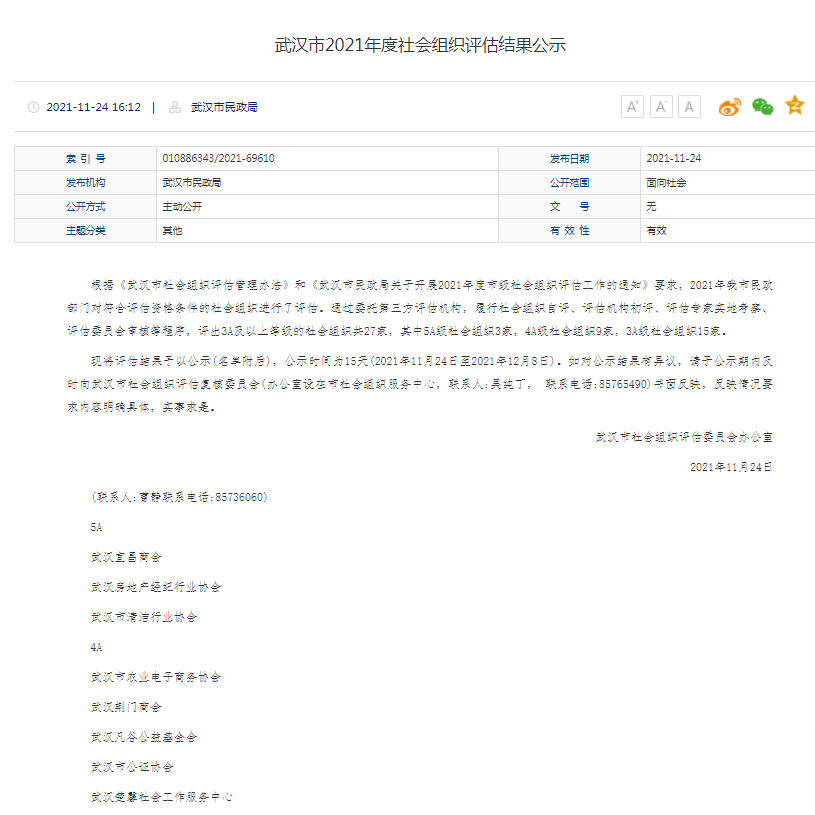Click the 发布机构 label cell

coord(86,182)
